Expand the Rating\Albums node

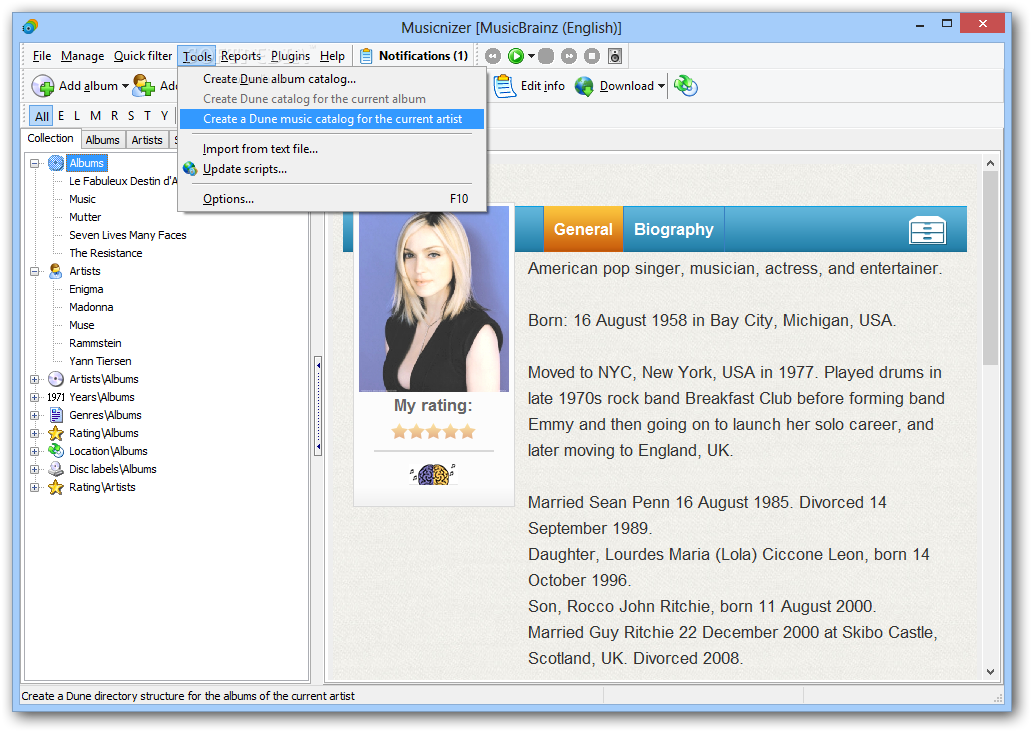click(x=34, y=433)
